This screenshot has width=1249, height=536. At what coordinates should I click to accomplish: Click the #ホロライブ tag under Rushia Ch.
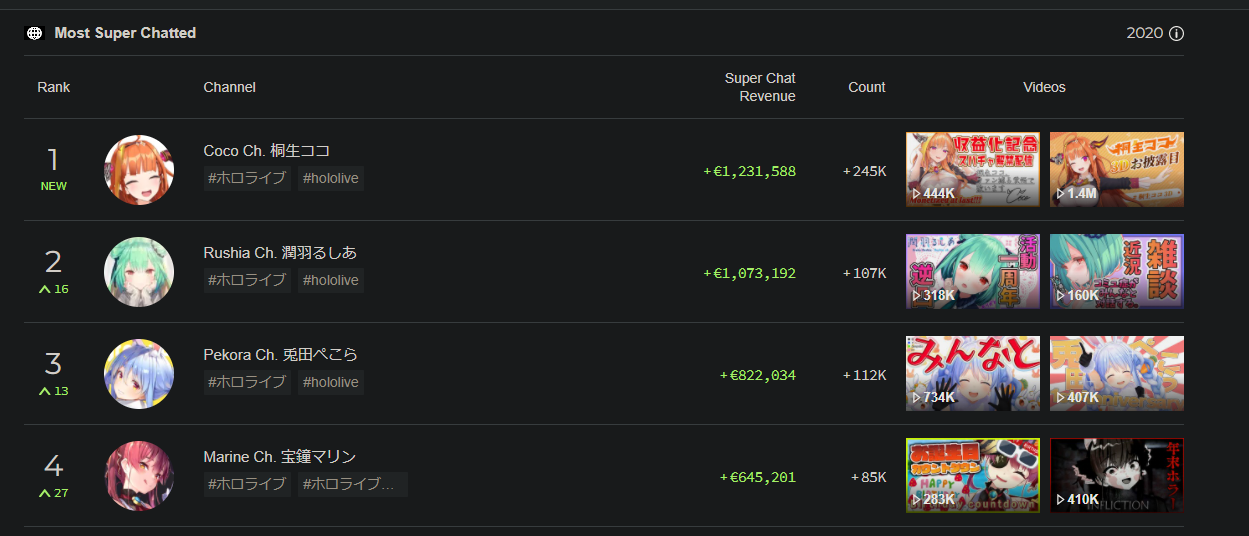click(247, 281)
